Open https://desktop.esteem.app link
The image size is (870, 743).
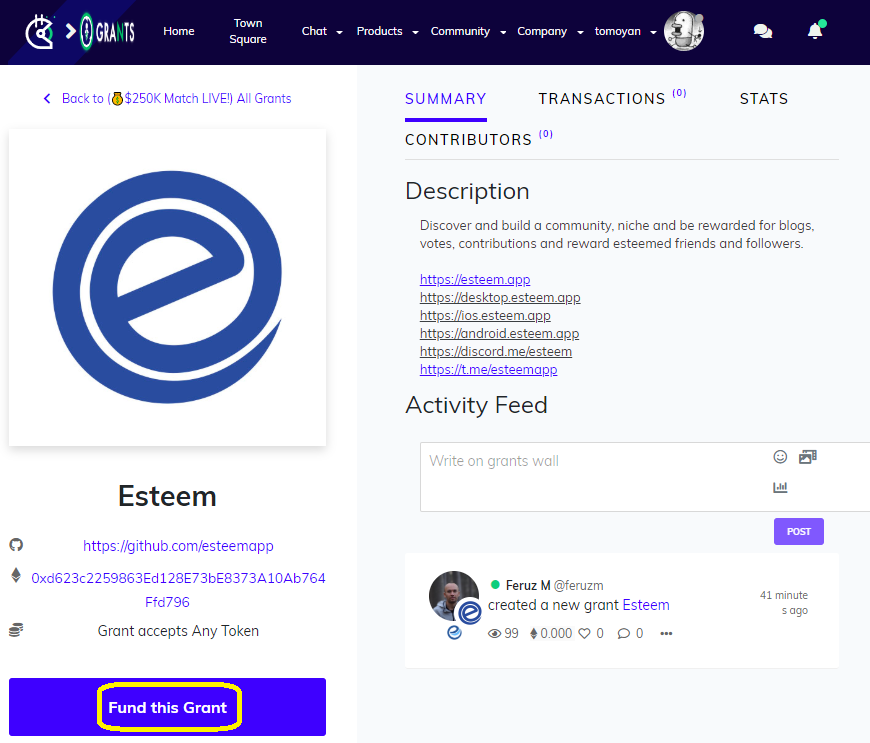[500, 297]
